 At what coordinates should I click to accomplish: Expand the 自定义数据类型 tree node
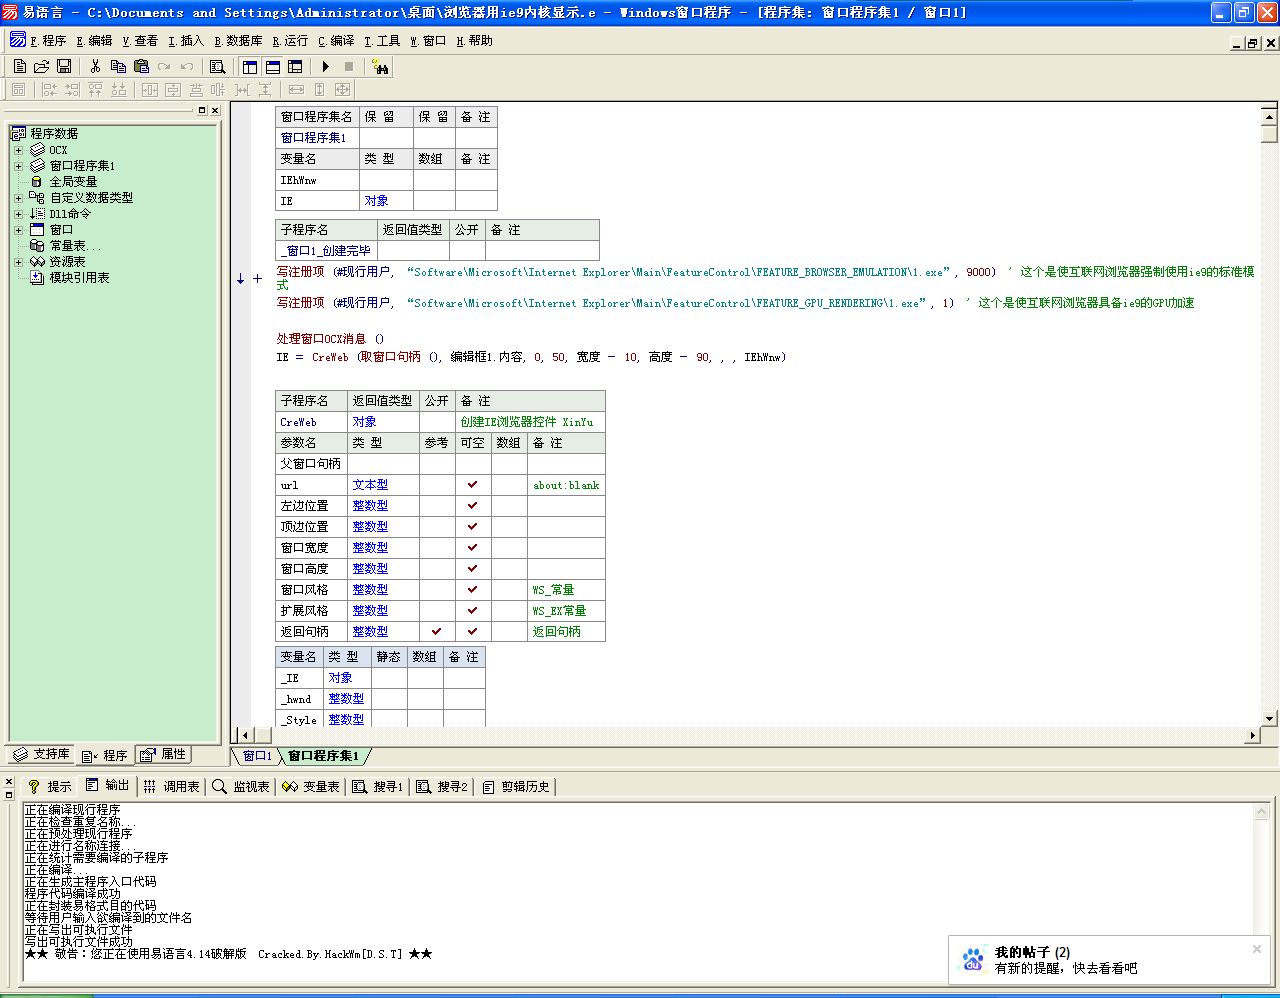tap(18, 198)
